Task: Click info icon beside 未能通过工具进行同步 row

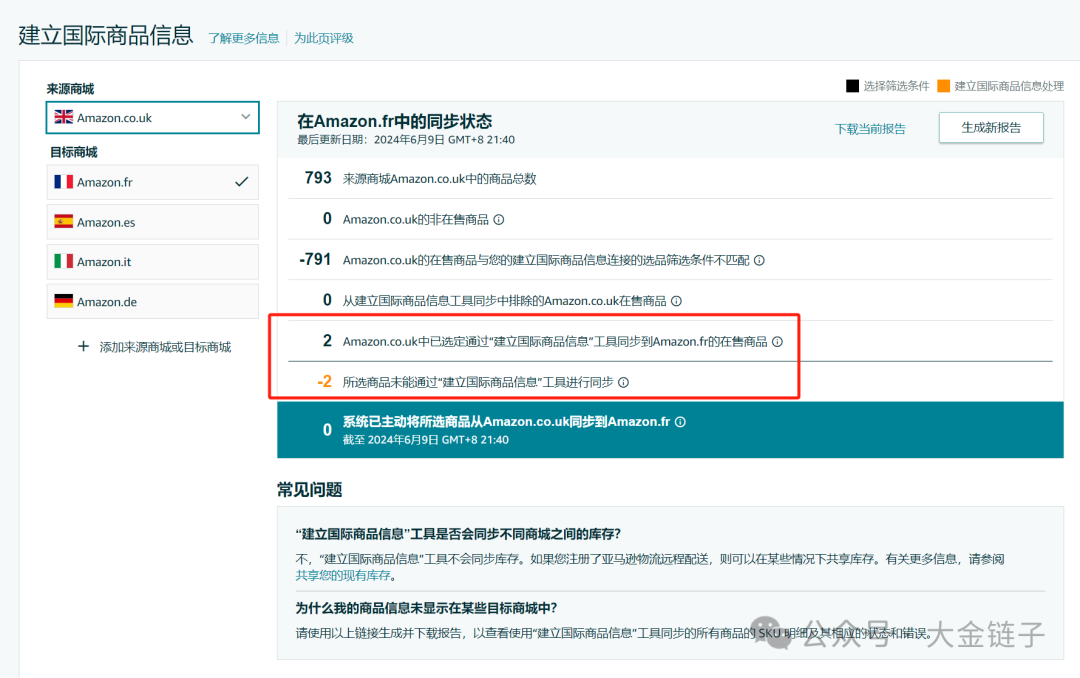Action: [x=623, y=382]
